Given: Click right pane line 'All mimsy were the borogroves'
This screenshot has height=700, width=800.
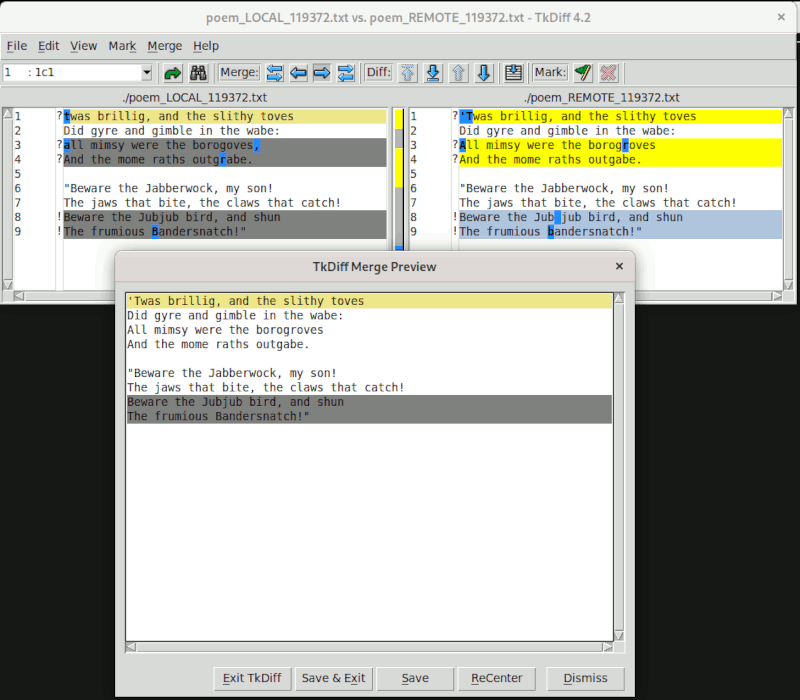Looking at the screenshot, I should point(620,145).
